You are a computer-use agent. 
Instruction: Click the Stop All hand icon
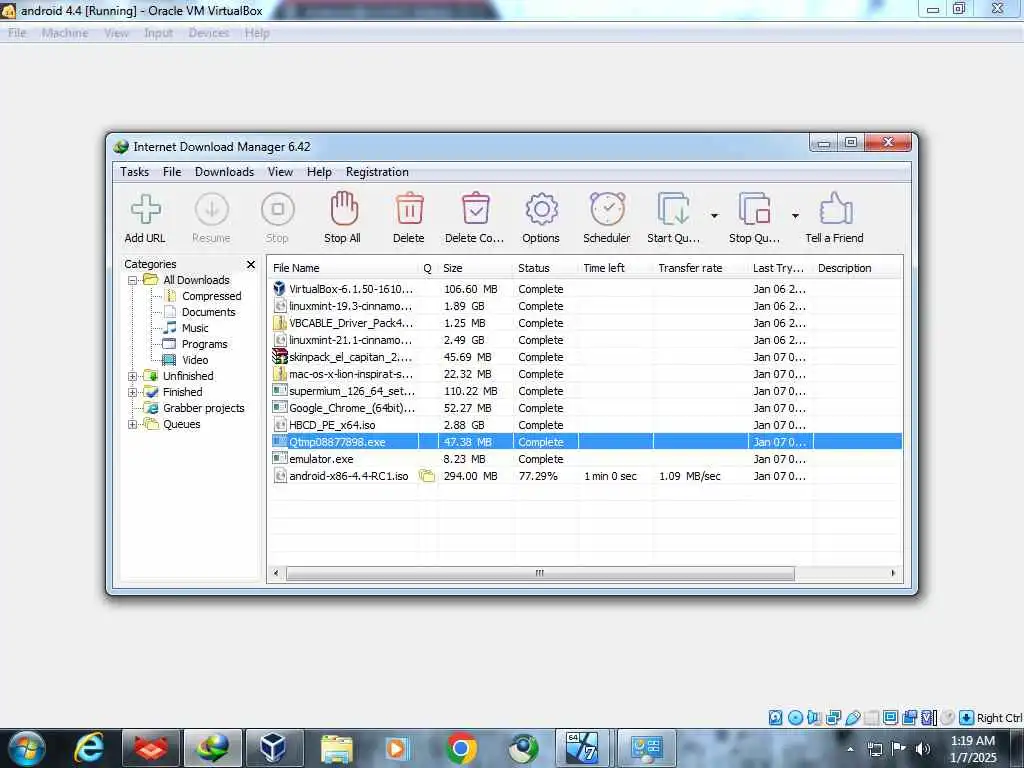(x=344, y=209)
